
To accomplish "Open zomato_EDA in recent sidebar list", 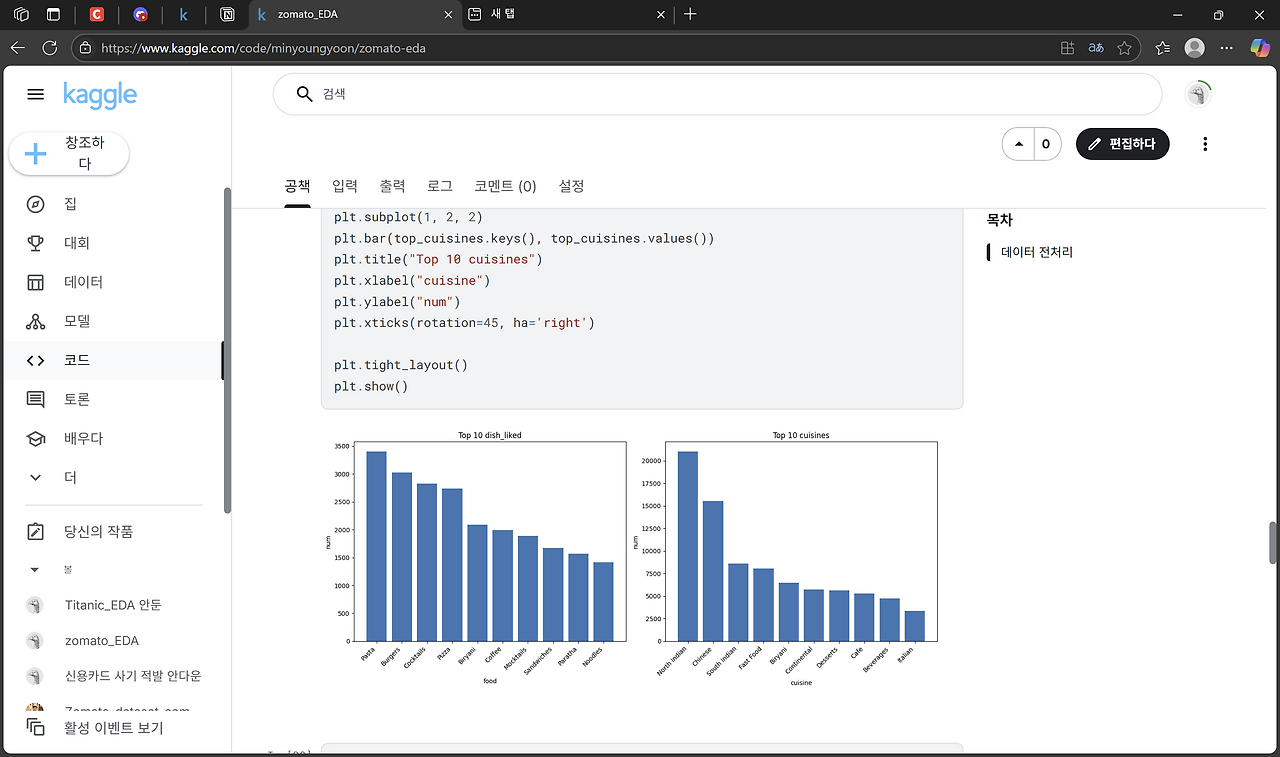I will [102, 640].
